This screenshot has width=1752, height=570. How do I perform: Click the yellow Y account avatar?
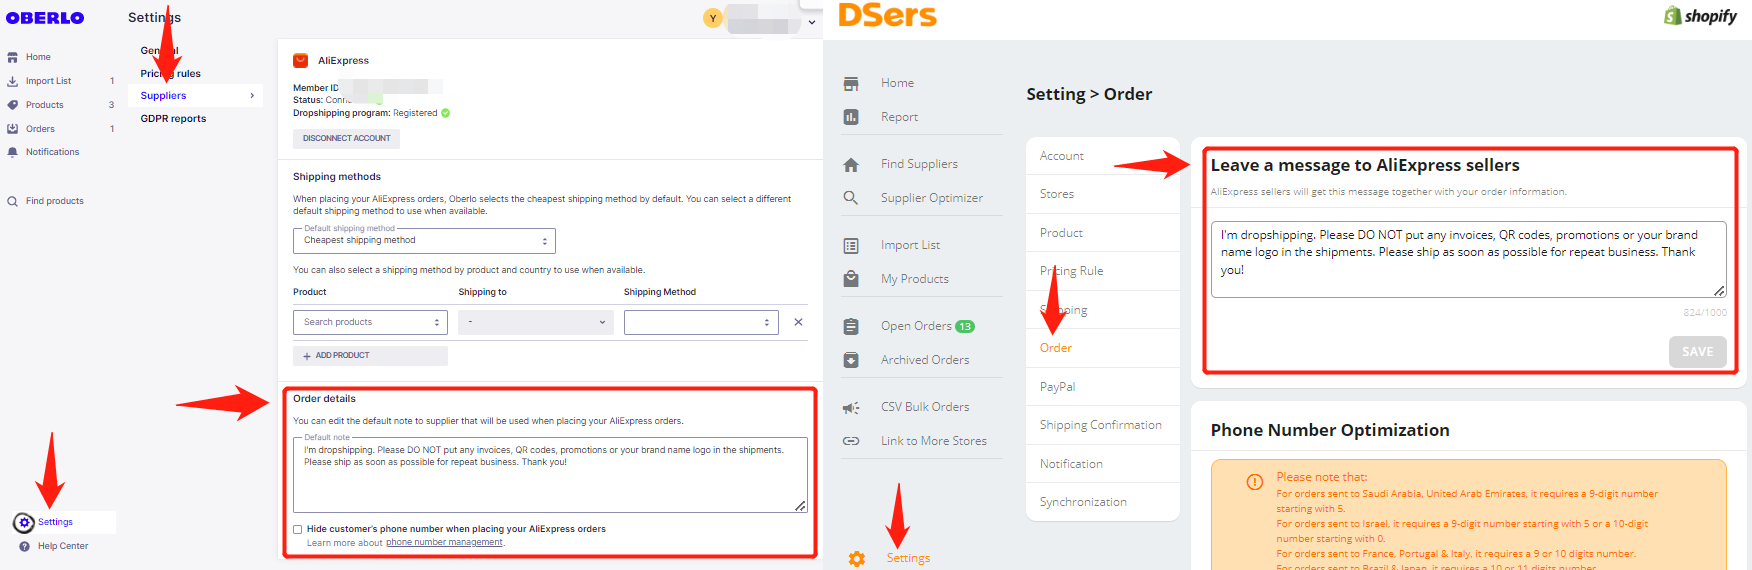713,18
